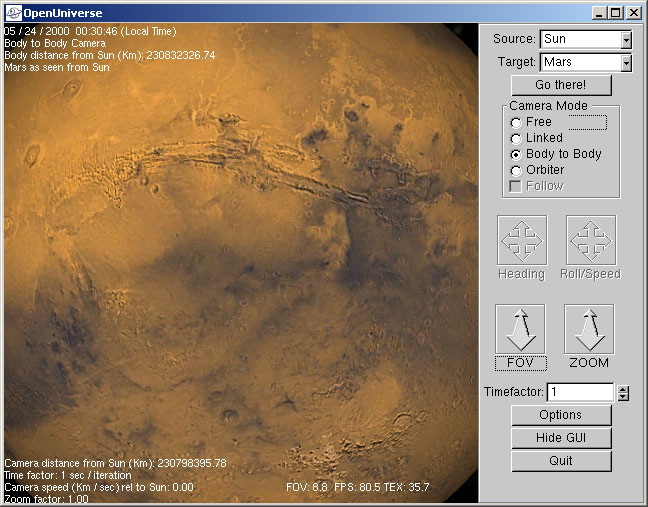Screen dimensions: 648x507
Task: Click the Roll/Speed directional arrows control
Action: (591, 240)
